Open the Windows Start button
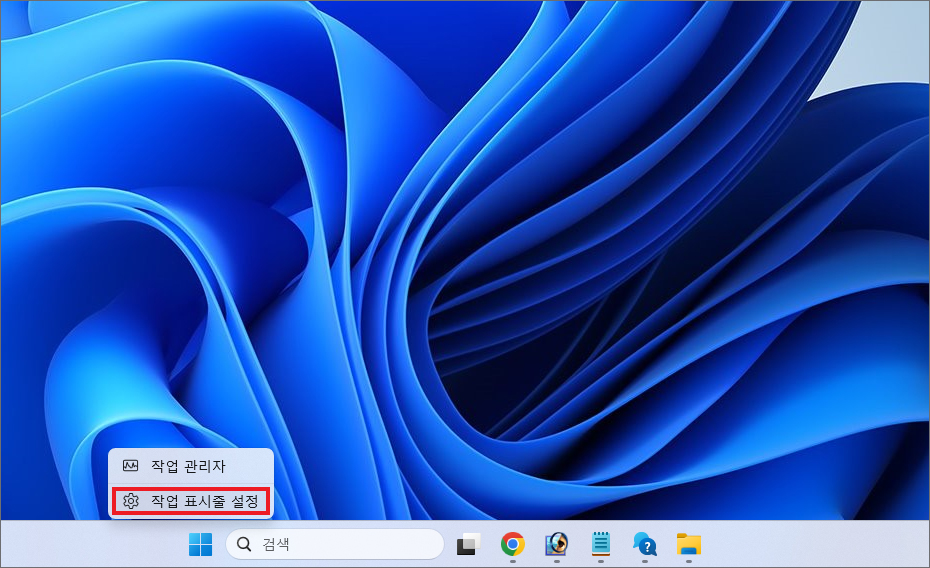 pyautogui.click(x=200, y=544)
